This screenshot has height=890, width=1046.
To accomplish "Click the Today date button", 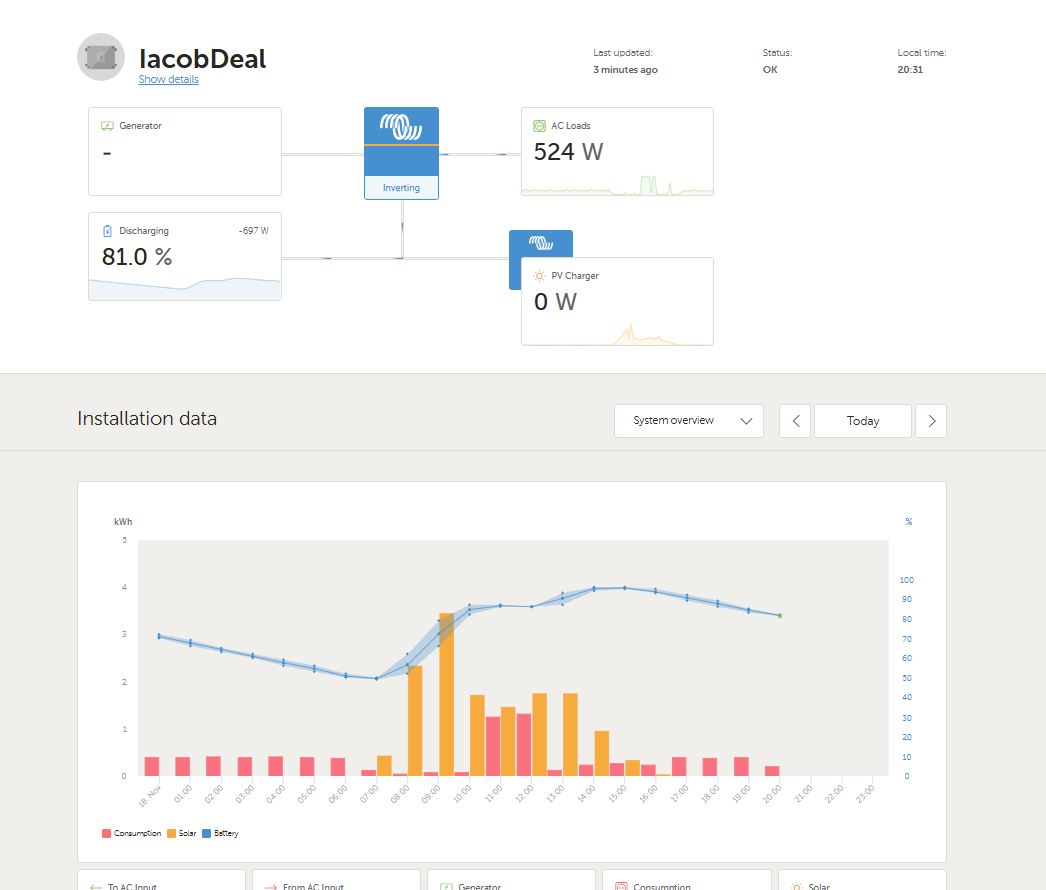I will (862, 421).
